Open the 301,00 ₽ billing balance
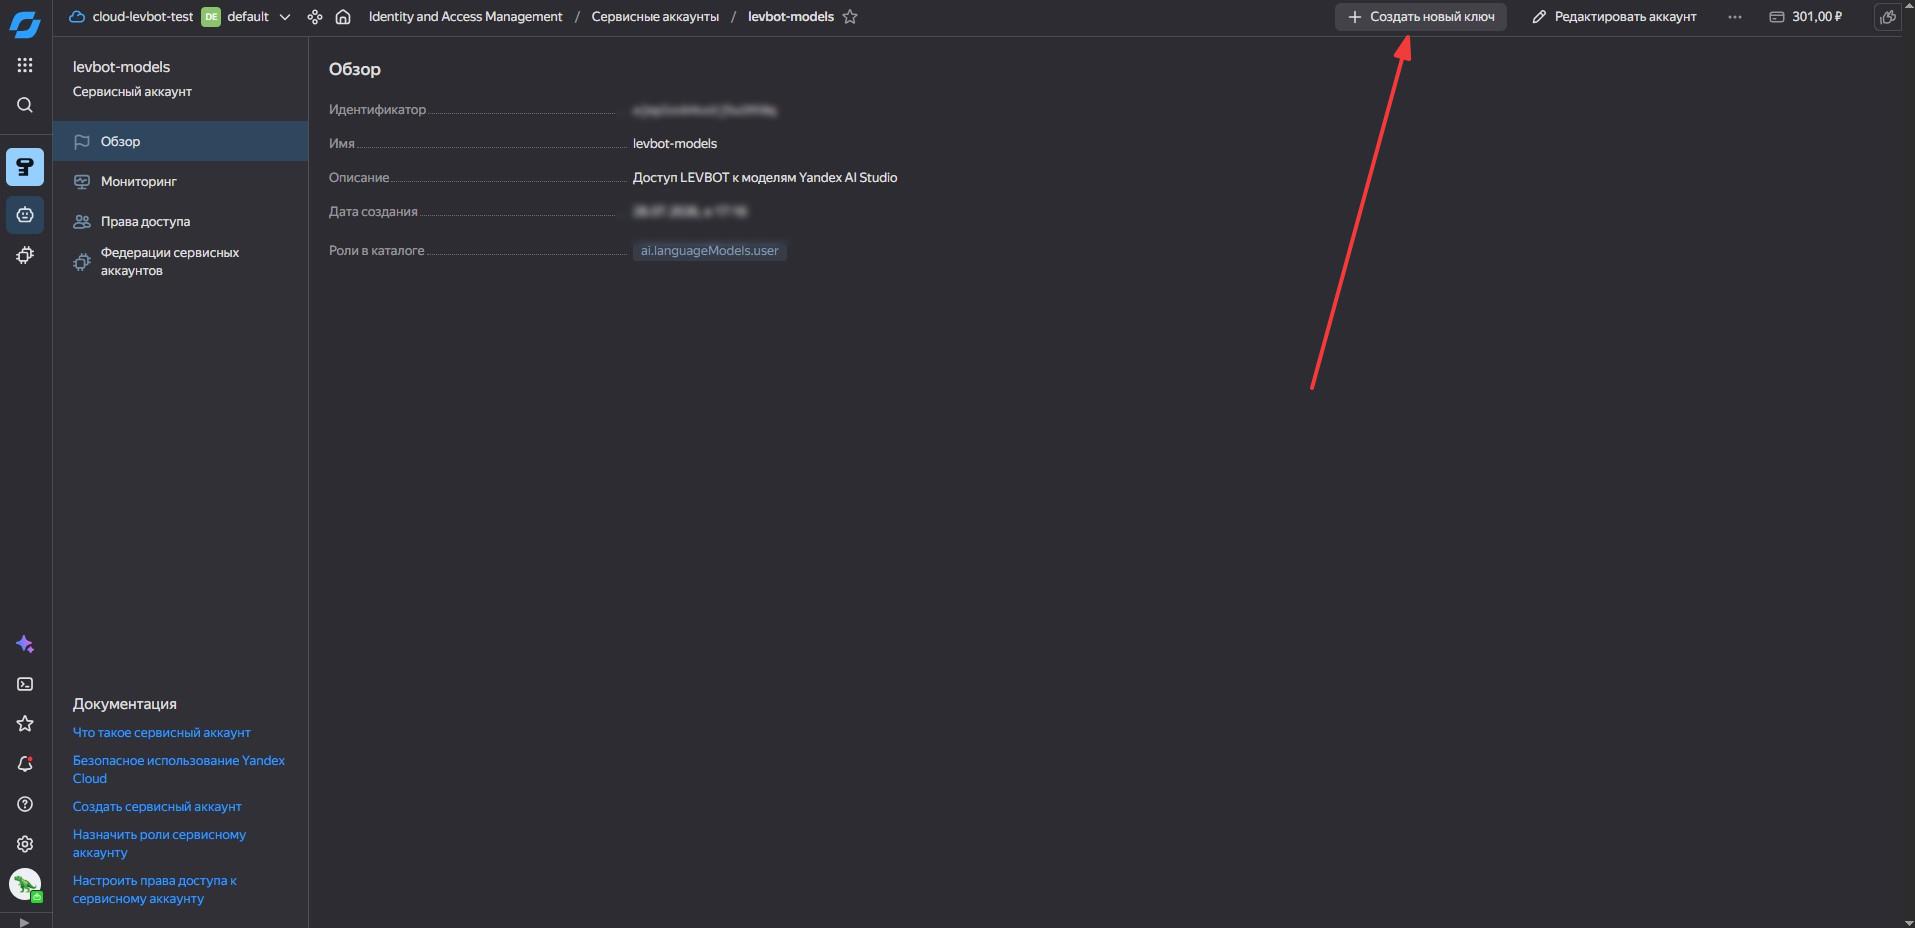This screenshot has height=928, width=1915. (x=1805, y=17)
